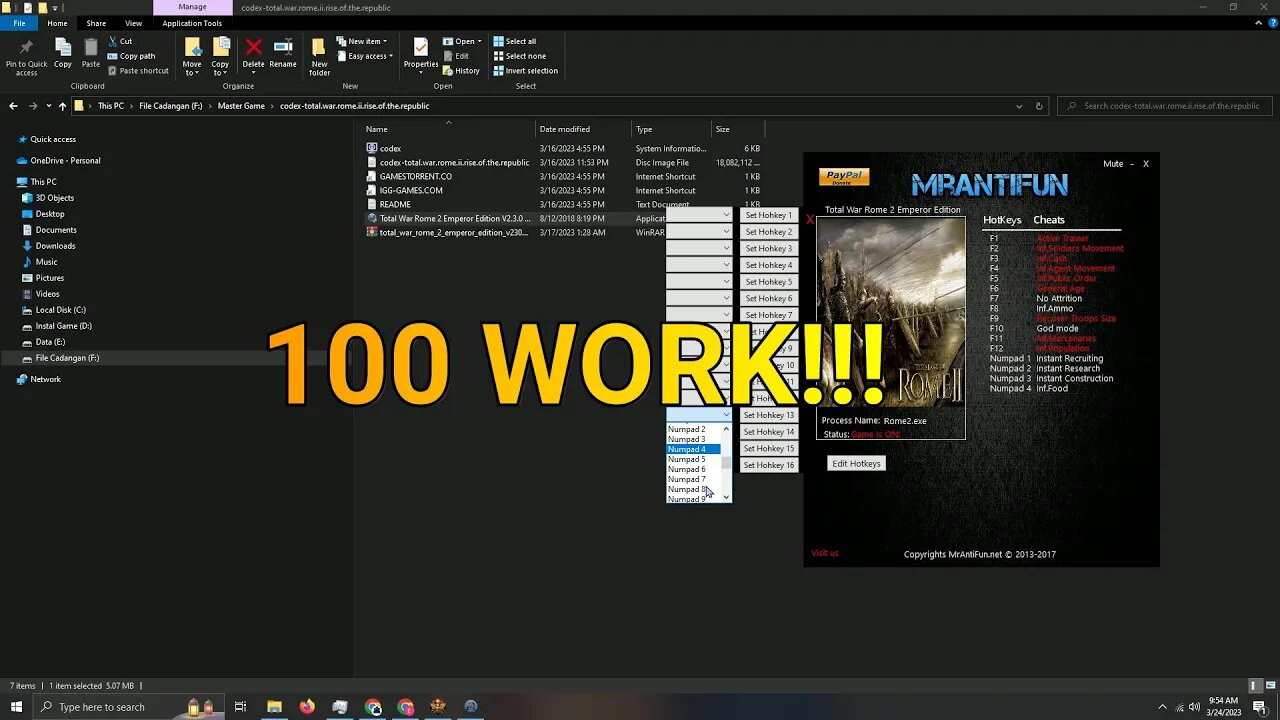Click Set Hotkey 14 button

coord(768,432)
